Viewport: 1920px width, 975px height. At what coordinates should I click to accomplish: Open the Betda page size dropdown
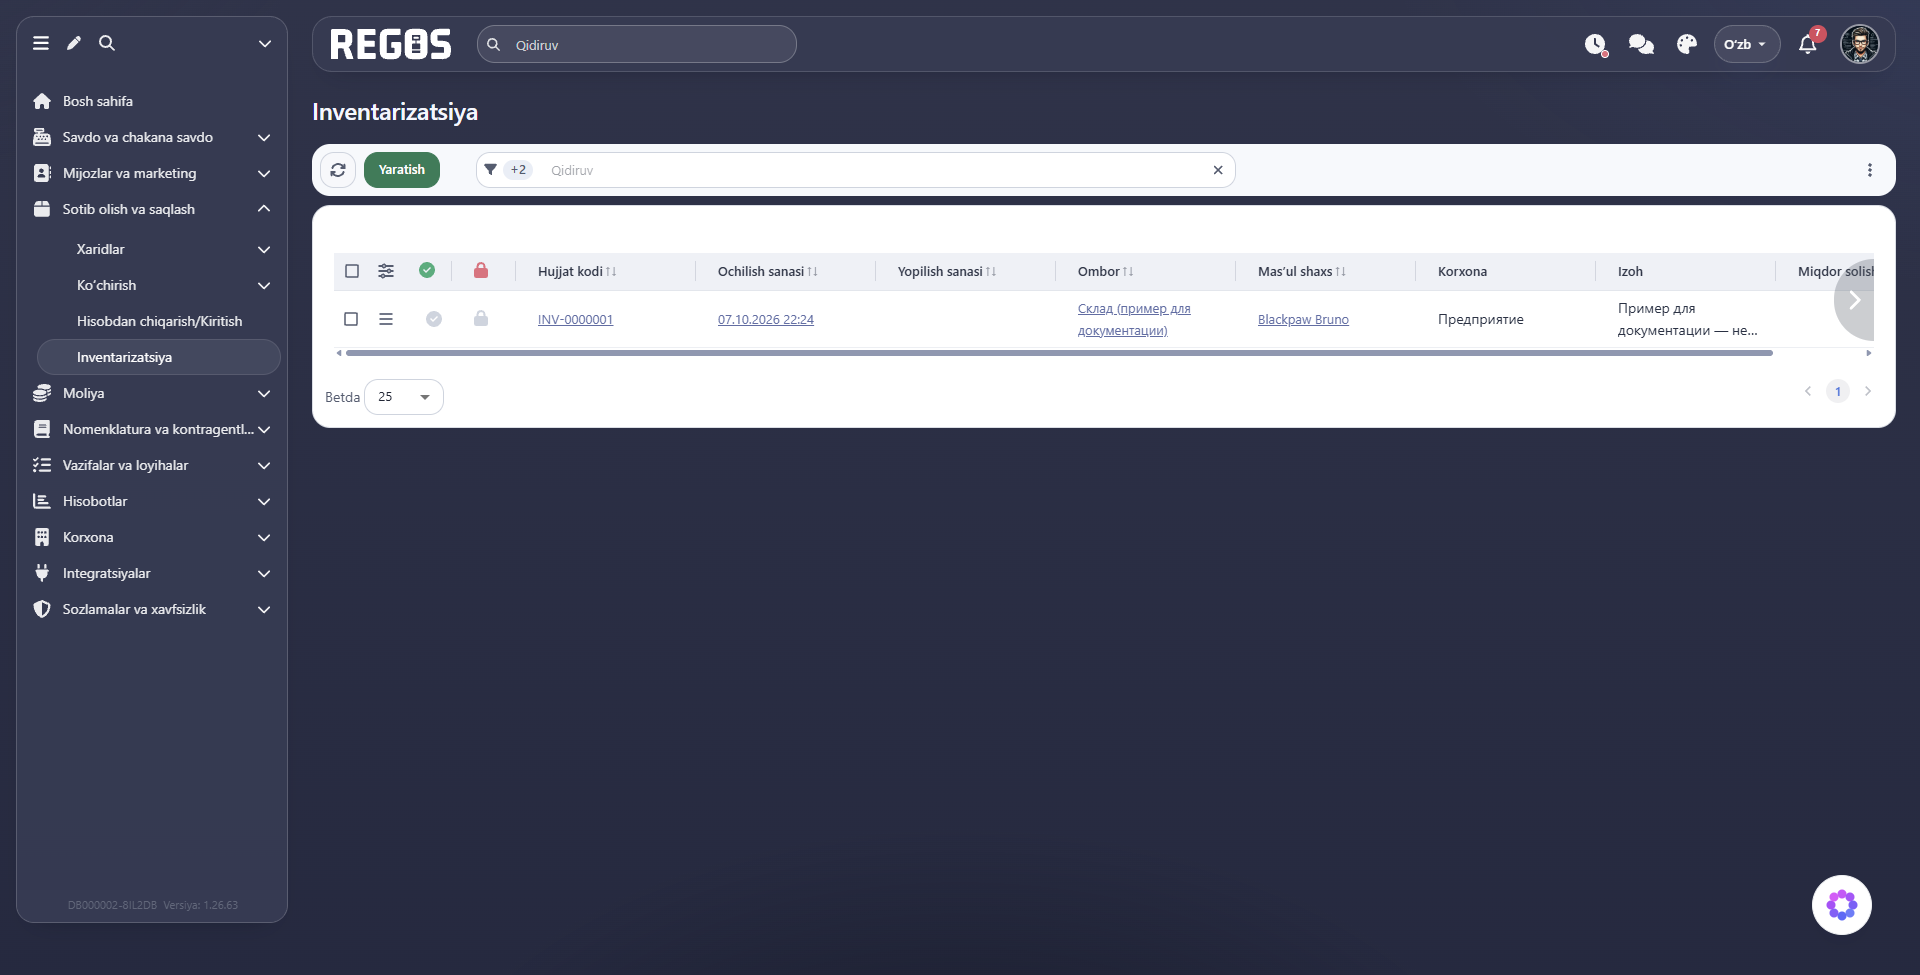point(404,397)
